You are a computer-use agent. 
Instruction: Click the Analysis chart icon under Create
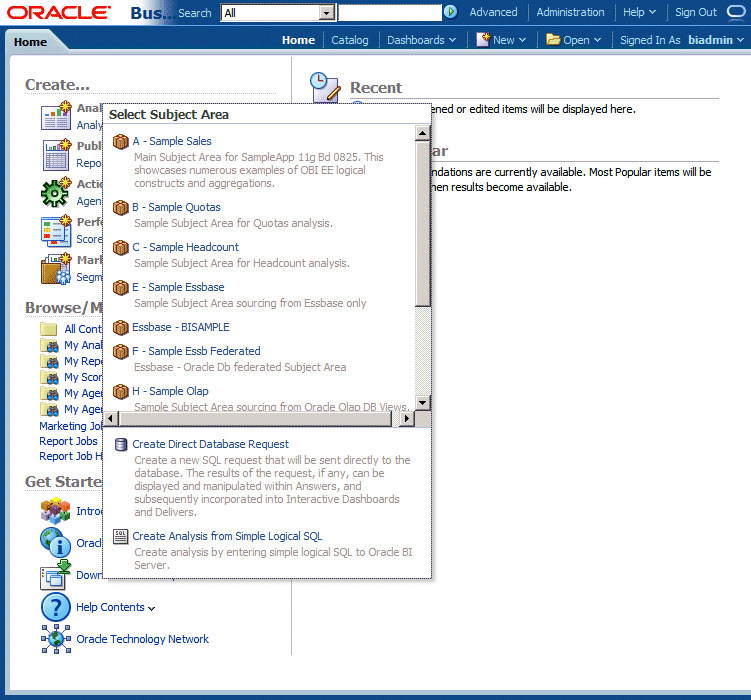[56, 116]
